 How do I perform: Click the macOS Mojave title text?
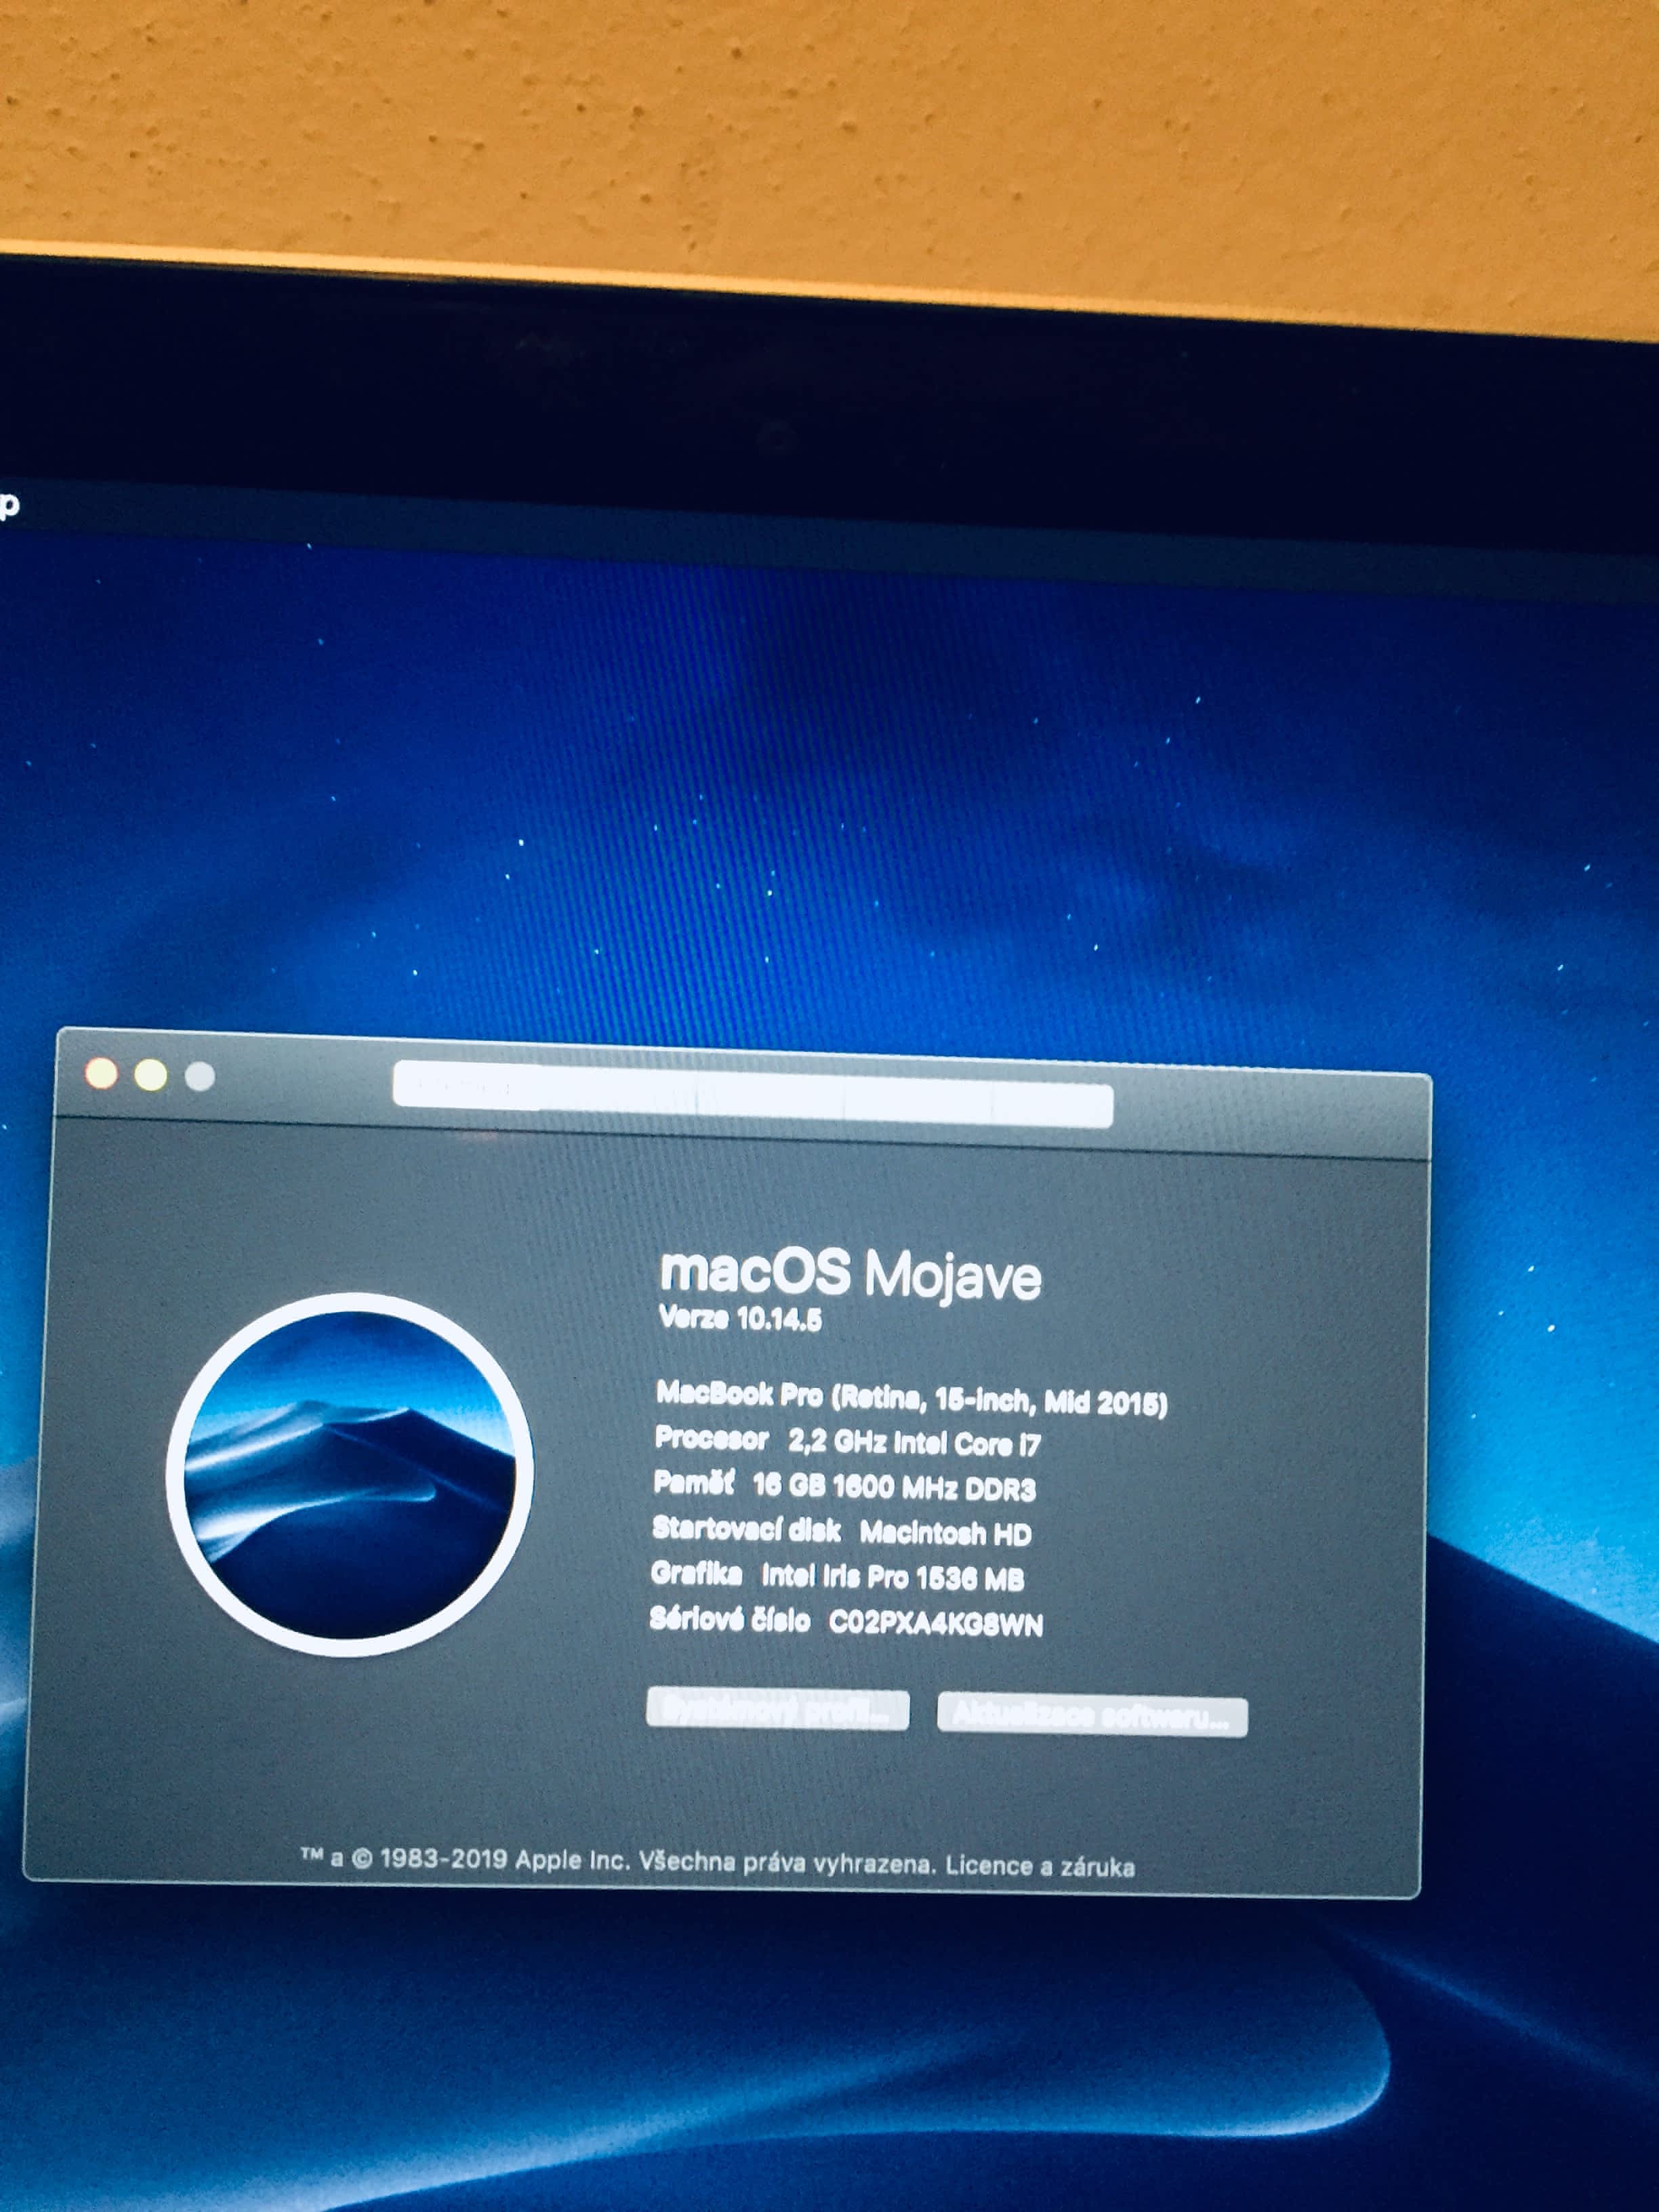850,1274
